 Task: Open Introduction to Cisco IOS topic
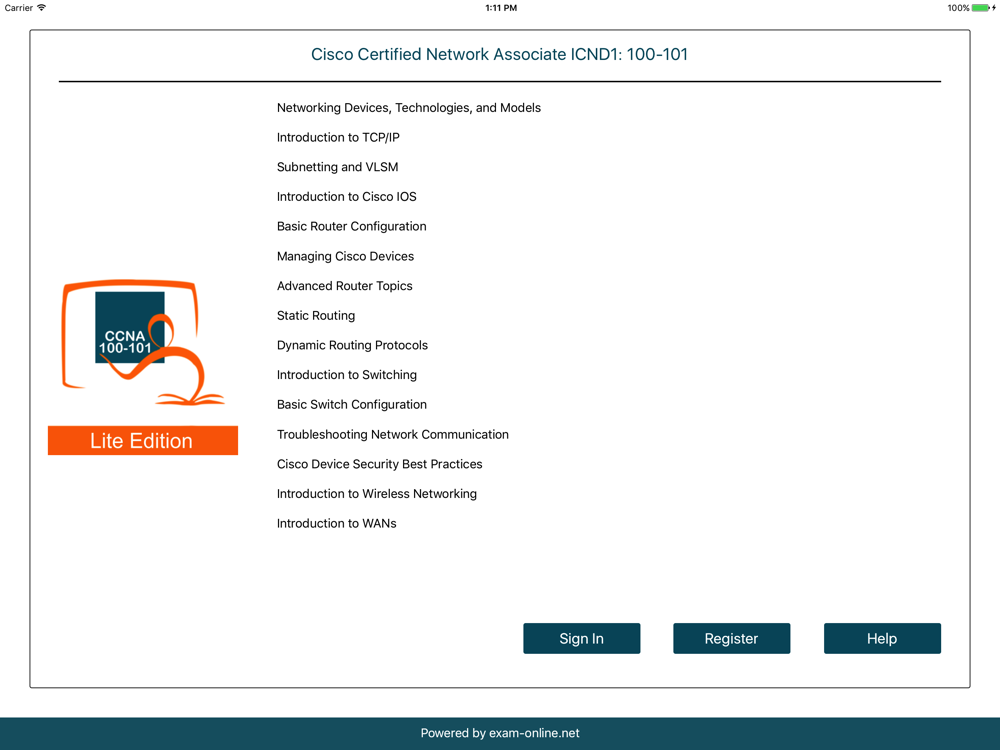coord(346,197)
